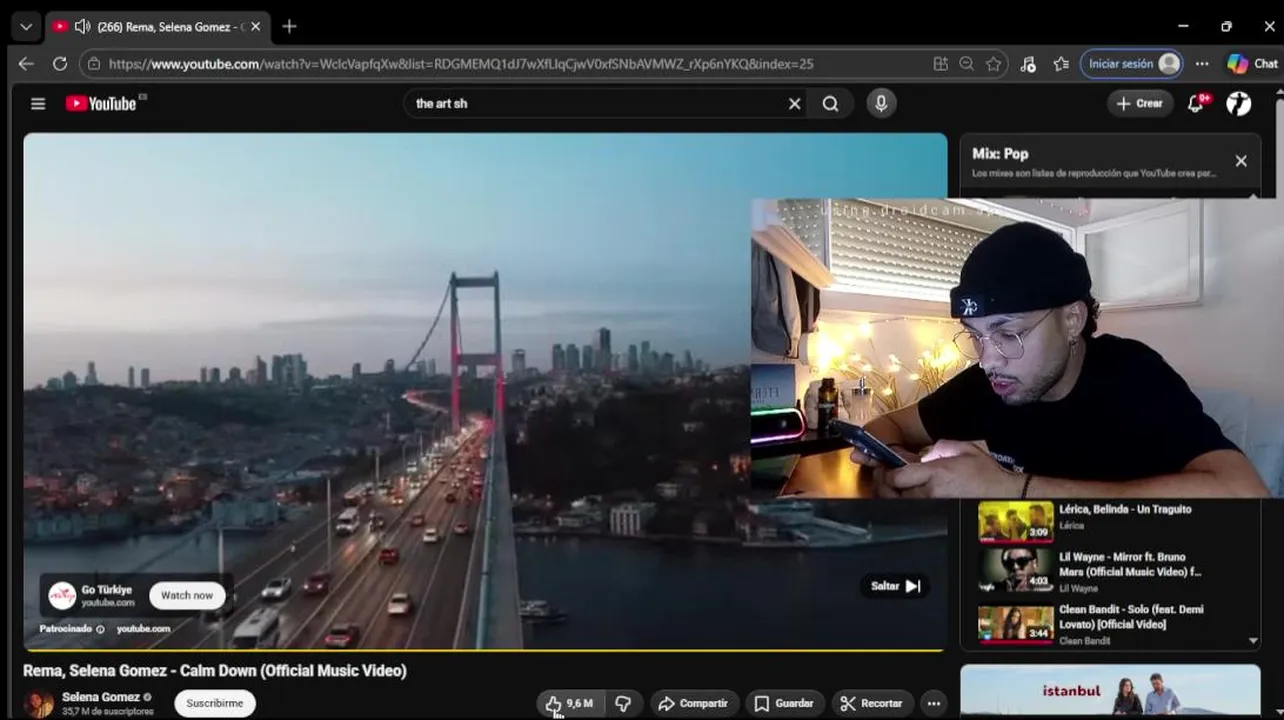Click the 9,6 M like count

580,704
